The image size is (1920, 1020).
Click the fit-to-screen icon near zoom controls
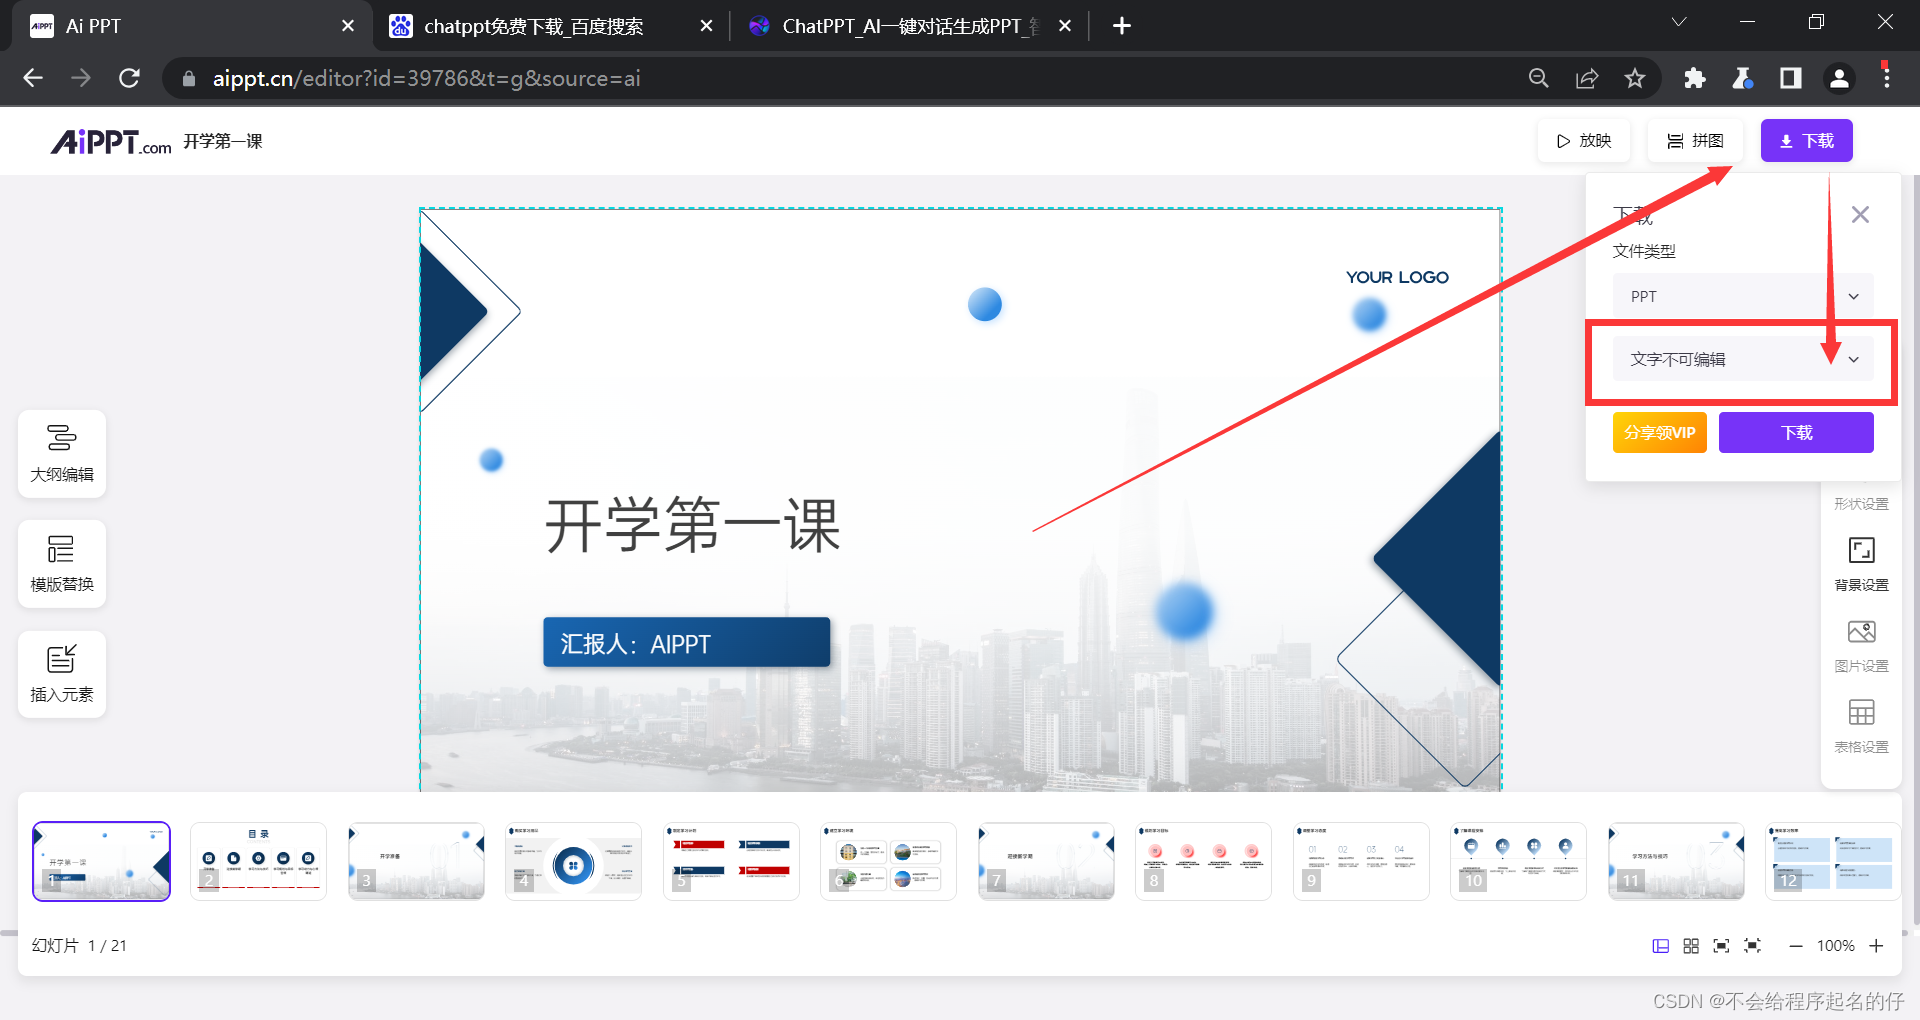(x=1721, y=945)
